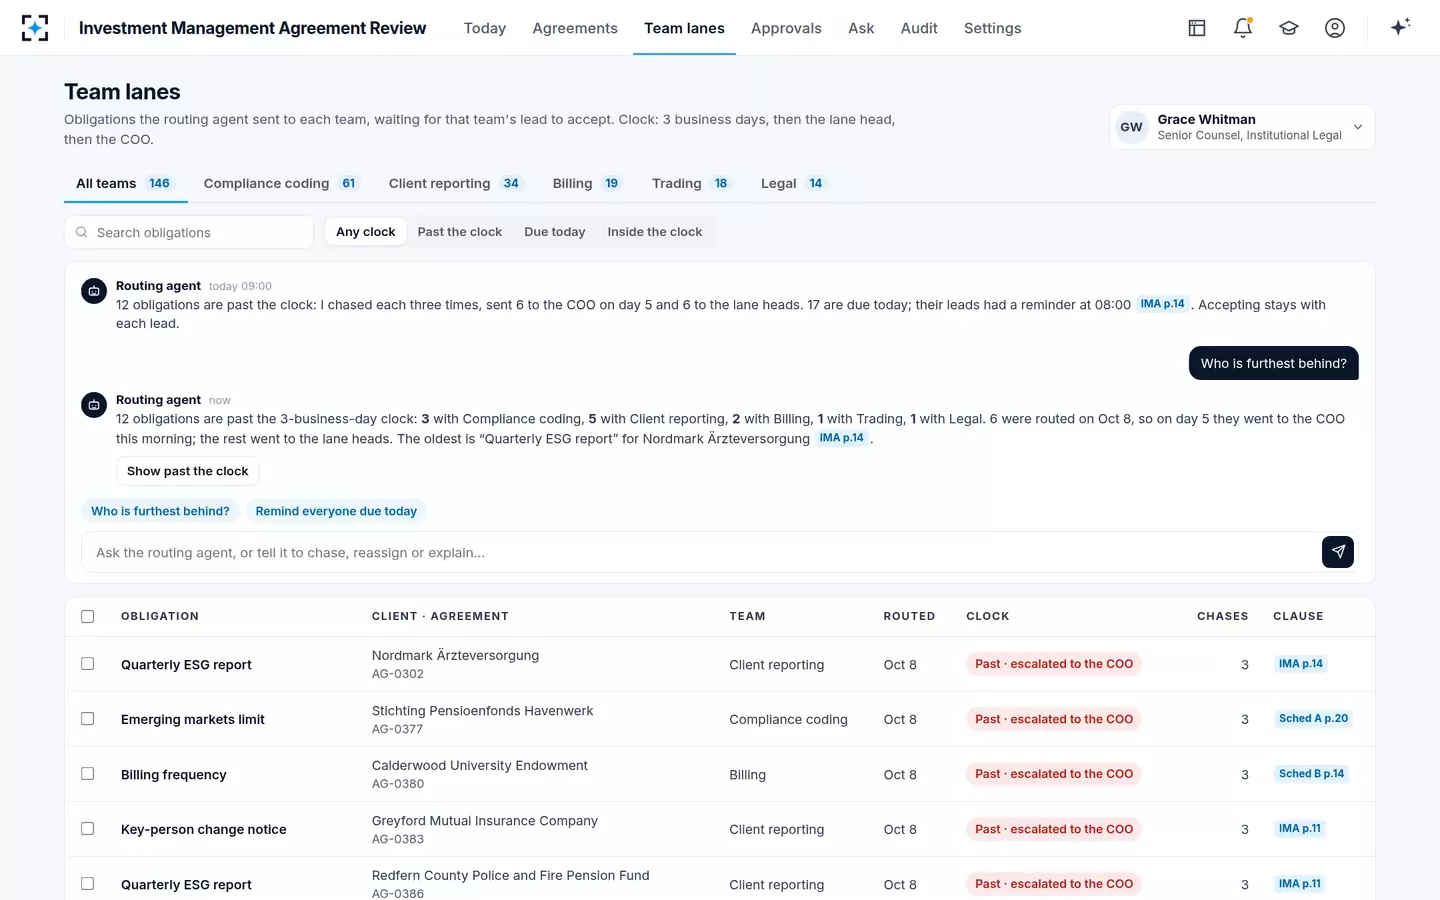The width and height of the screenshot is (1440, 900).
Task: Click the Show past the clock button
Action: 188,471
